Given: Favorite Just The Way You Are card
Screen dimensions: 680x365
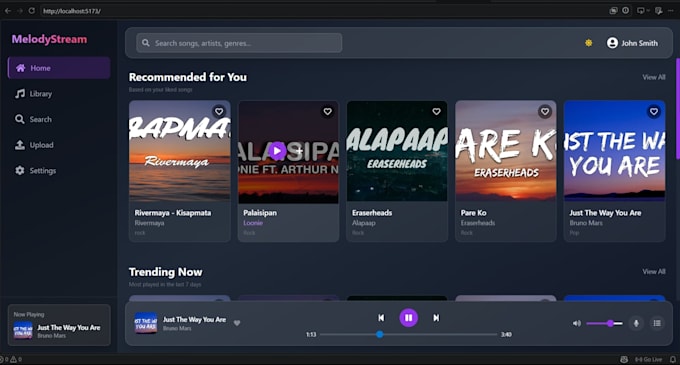Looking at the screenshot, I should (x=654, y=111).
